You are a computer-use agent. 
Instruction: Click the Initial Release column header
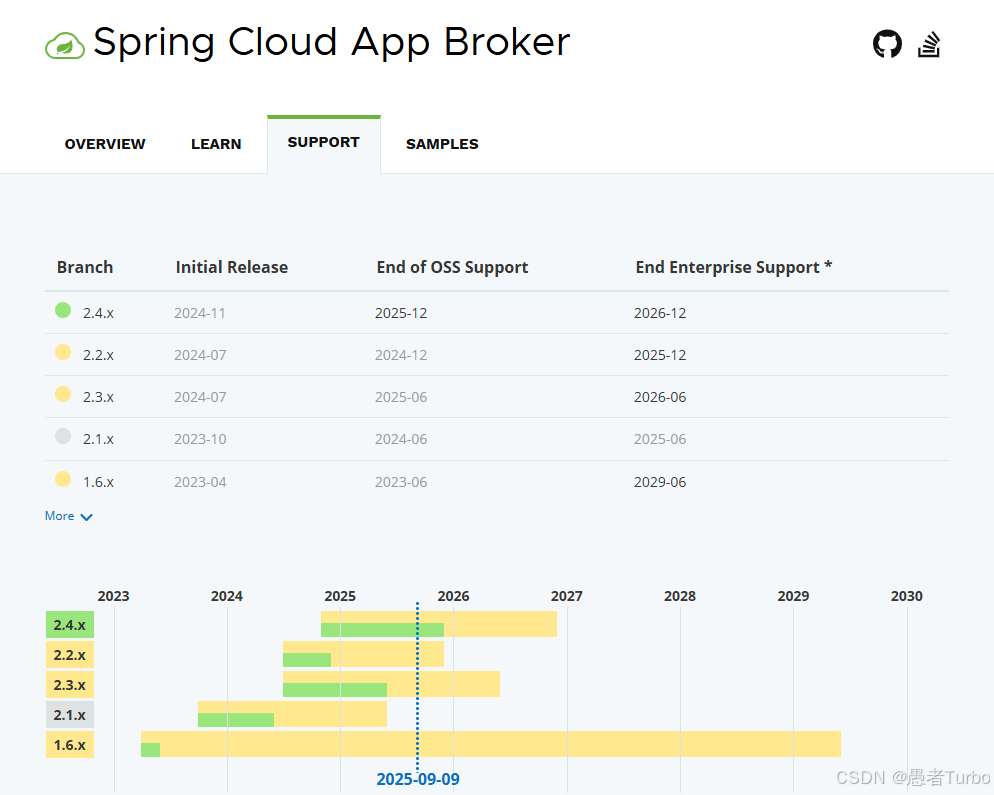click(x=231, y=268)
